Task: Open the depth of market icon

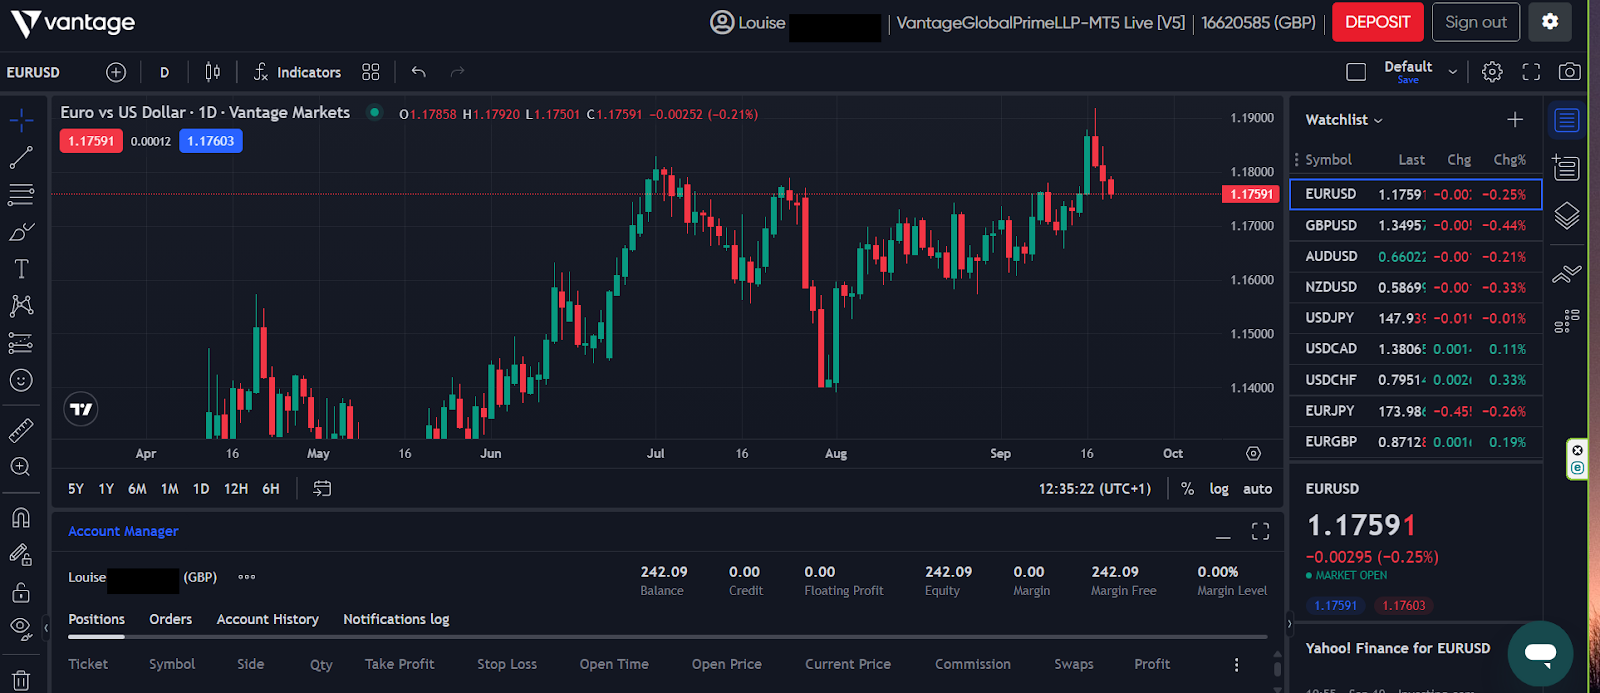Action: coord(1567,321)
